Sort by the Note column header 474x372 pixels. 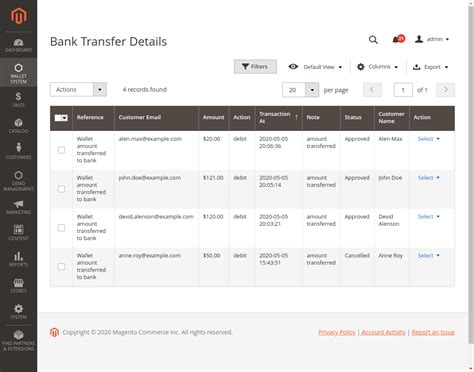[321, 118]
